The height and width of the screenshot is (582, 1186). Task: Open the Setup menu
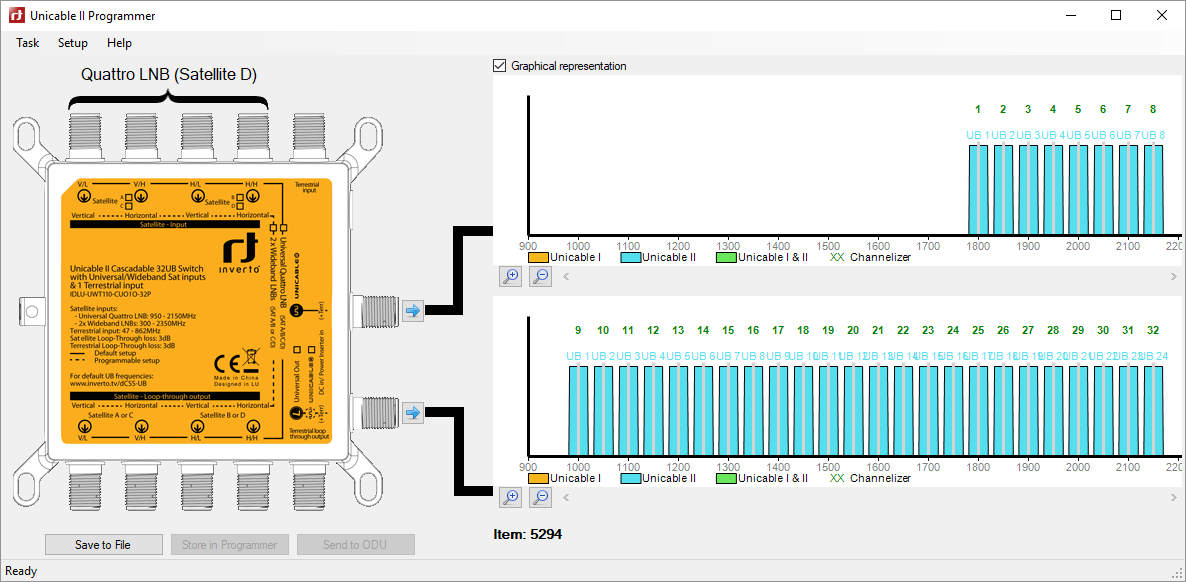pos(73,43)
